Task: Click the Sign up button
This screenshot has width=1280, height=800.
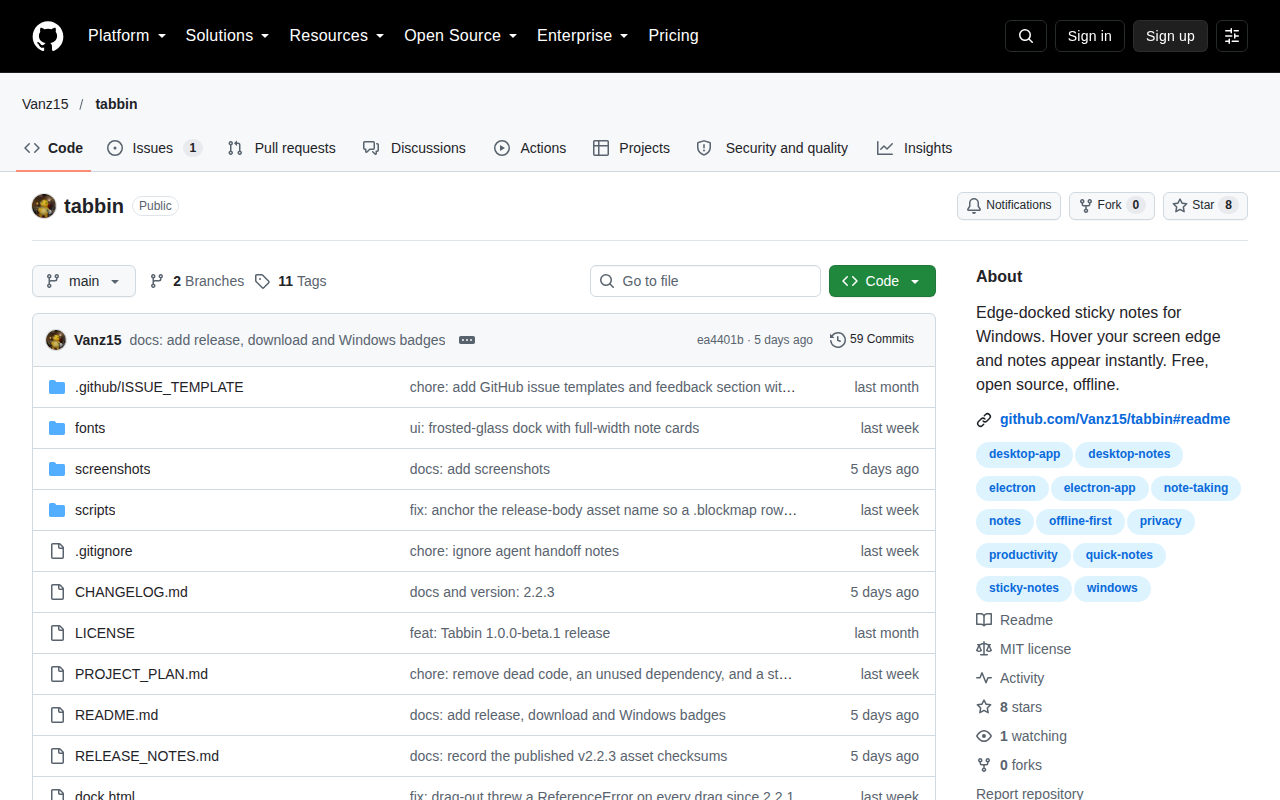Action: pos(1170,36)
